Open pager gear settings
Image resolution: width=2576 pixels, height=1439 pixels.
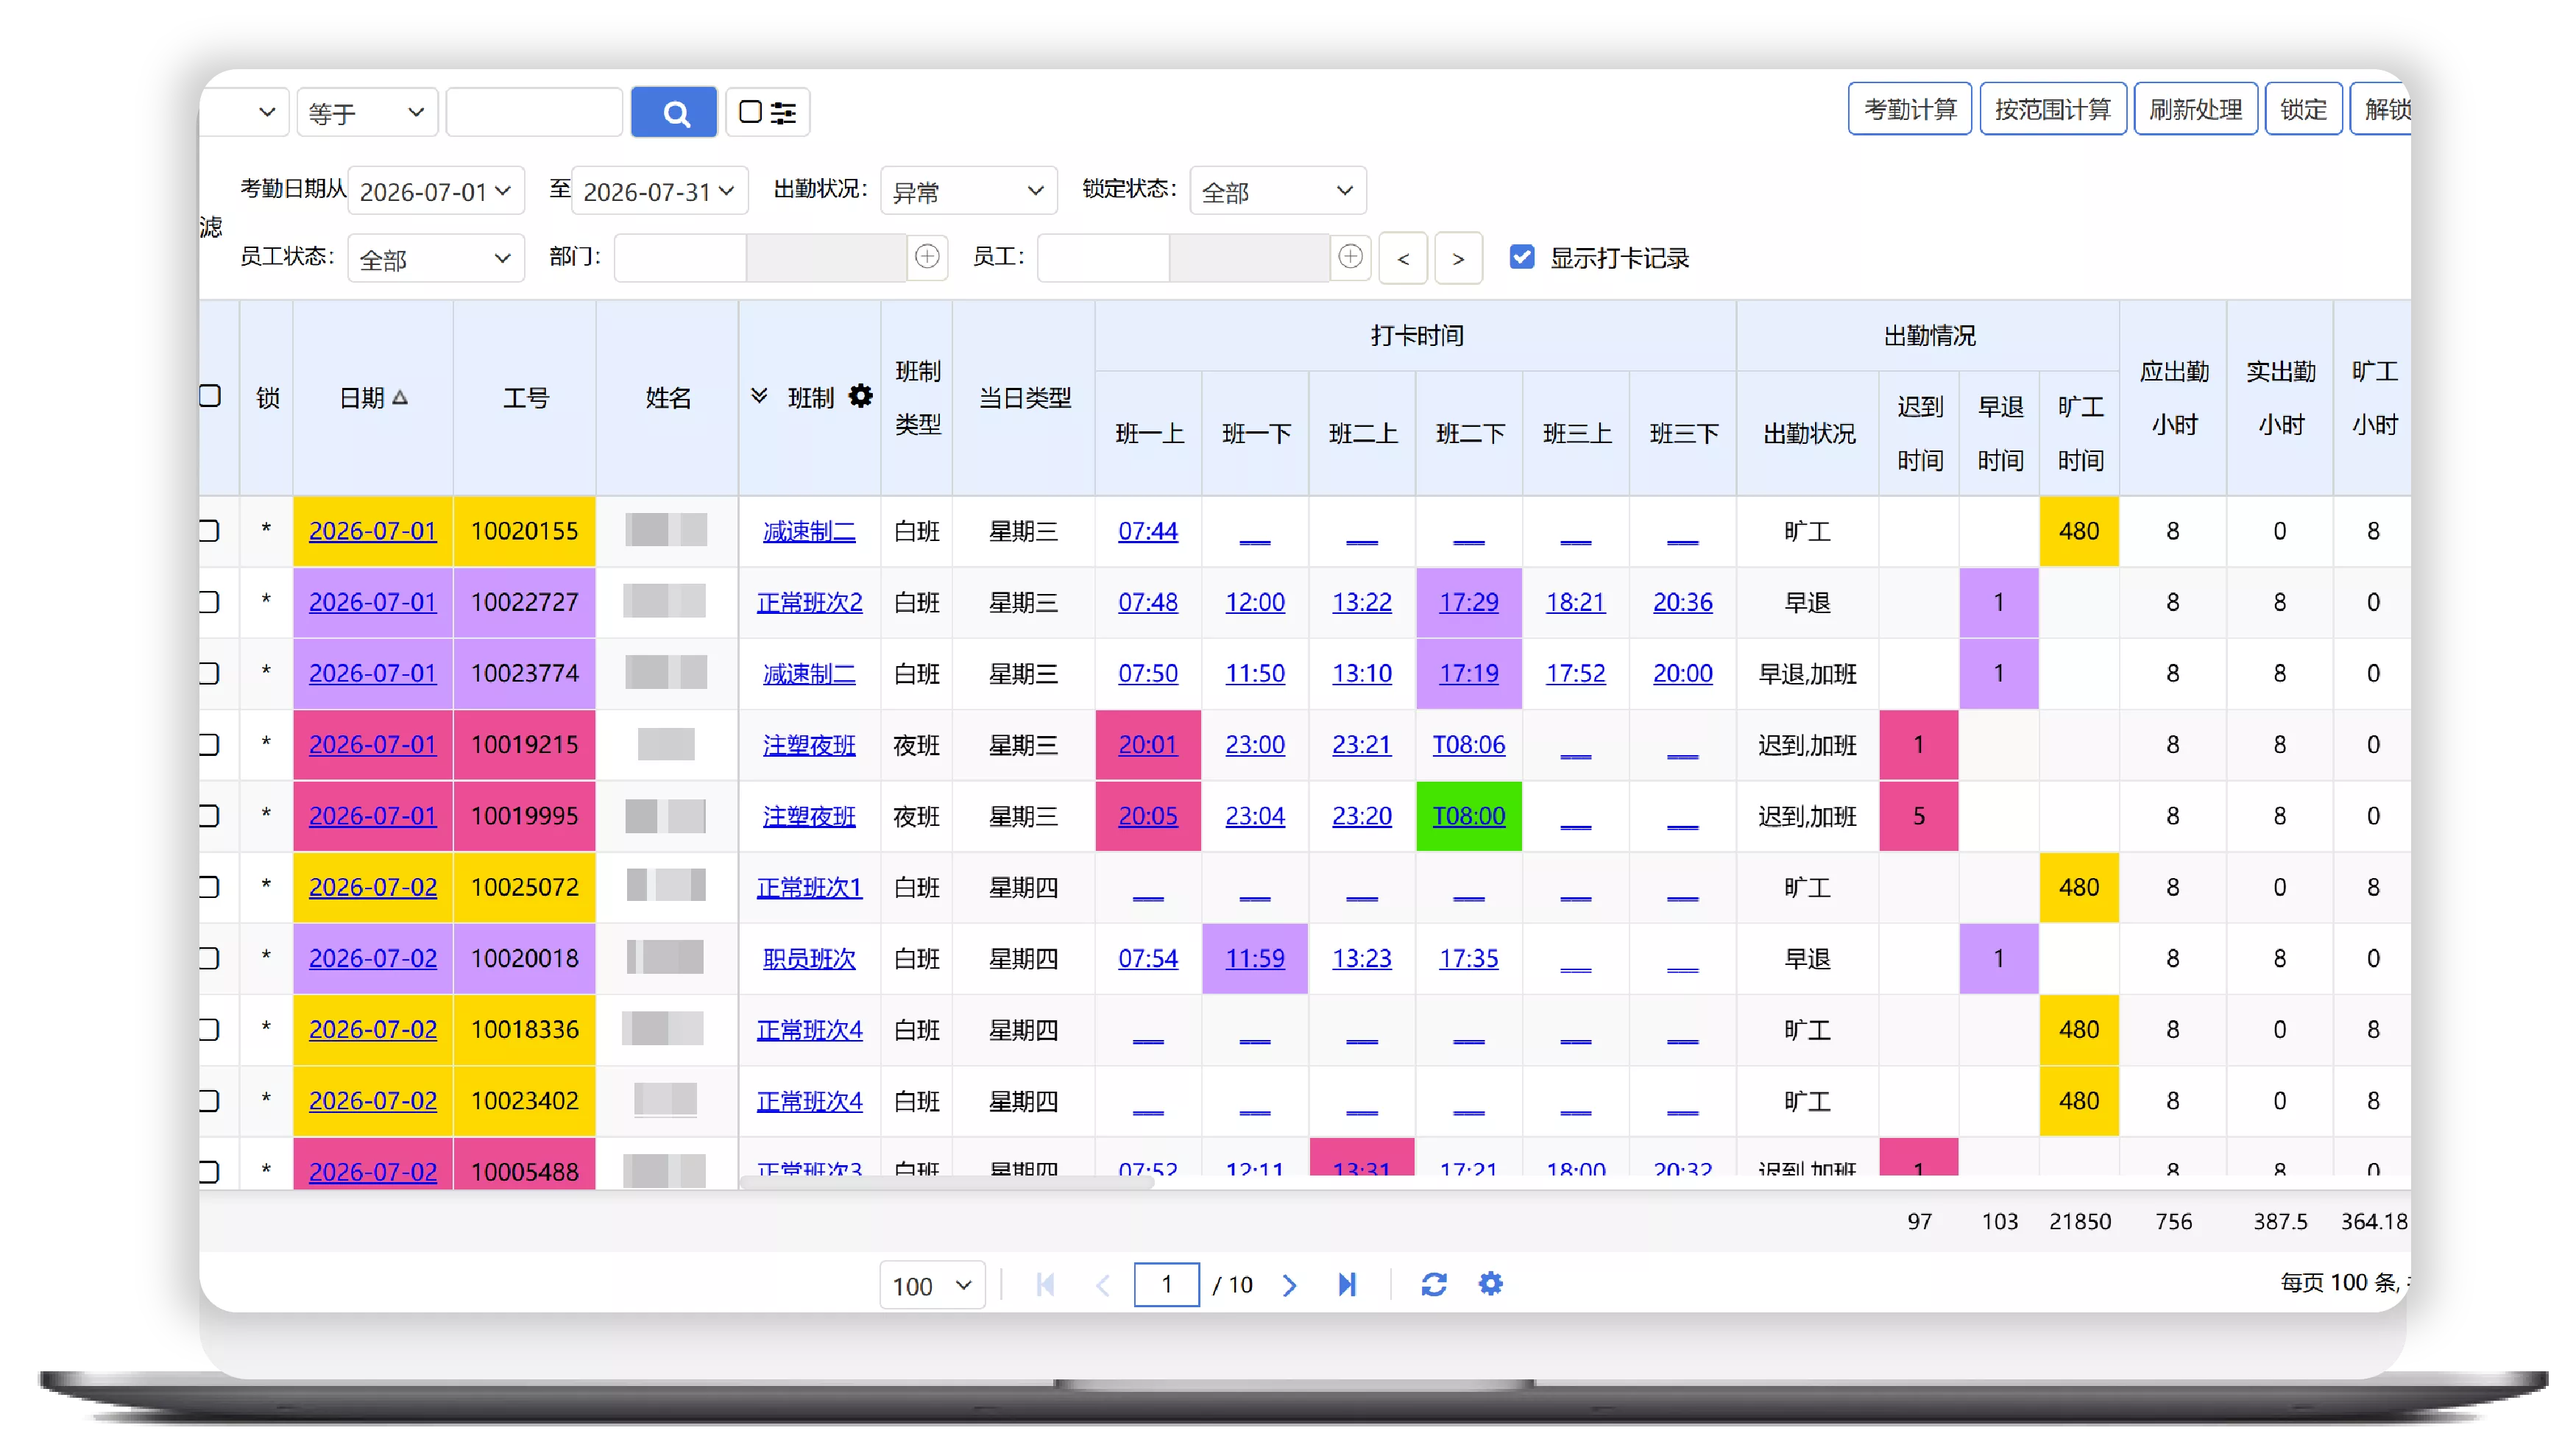[1490, 1284]
